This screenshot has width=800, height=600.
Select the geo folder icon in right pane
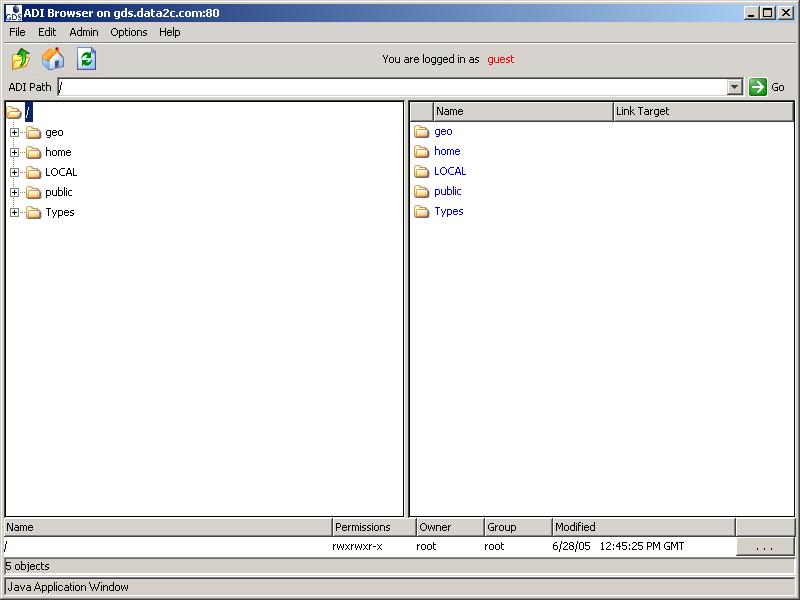pos(422,132)
